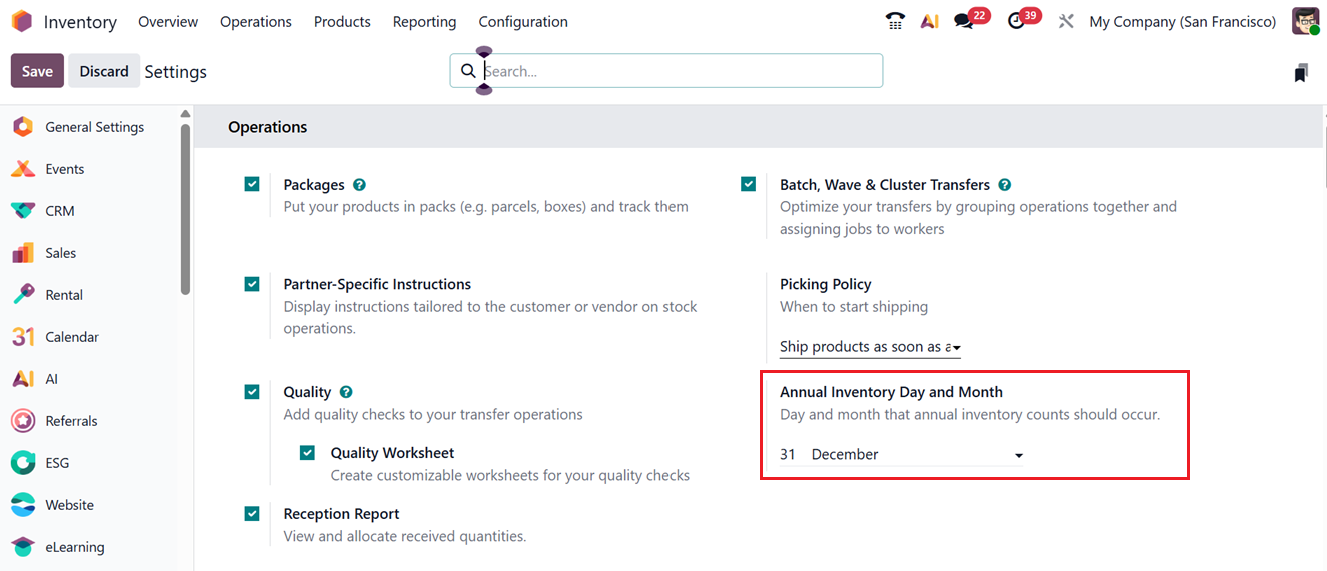
Task: Open the Picking Policy dropdown
Action: 869,347
